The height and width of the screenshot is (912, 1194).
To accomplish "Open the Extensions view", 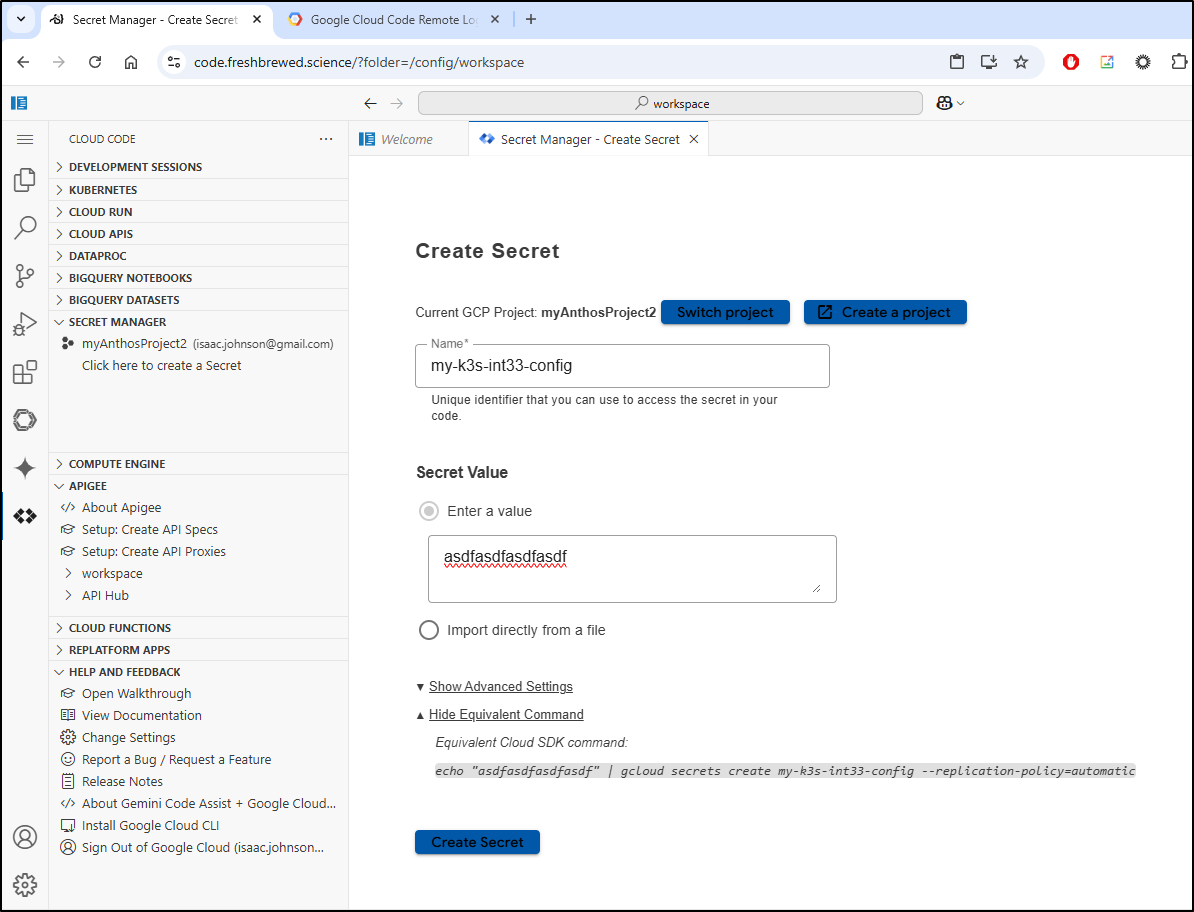I will point(24,372).
